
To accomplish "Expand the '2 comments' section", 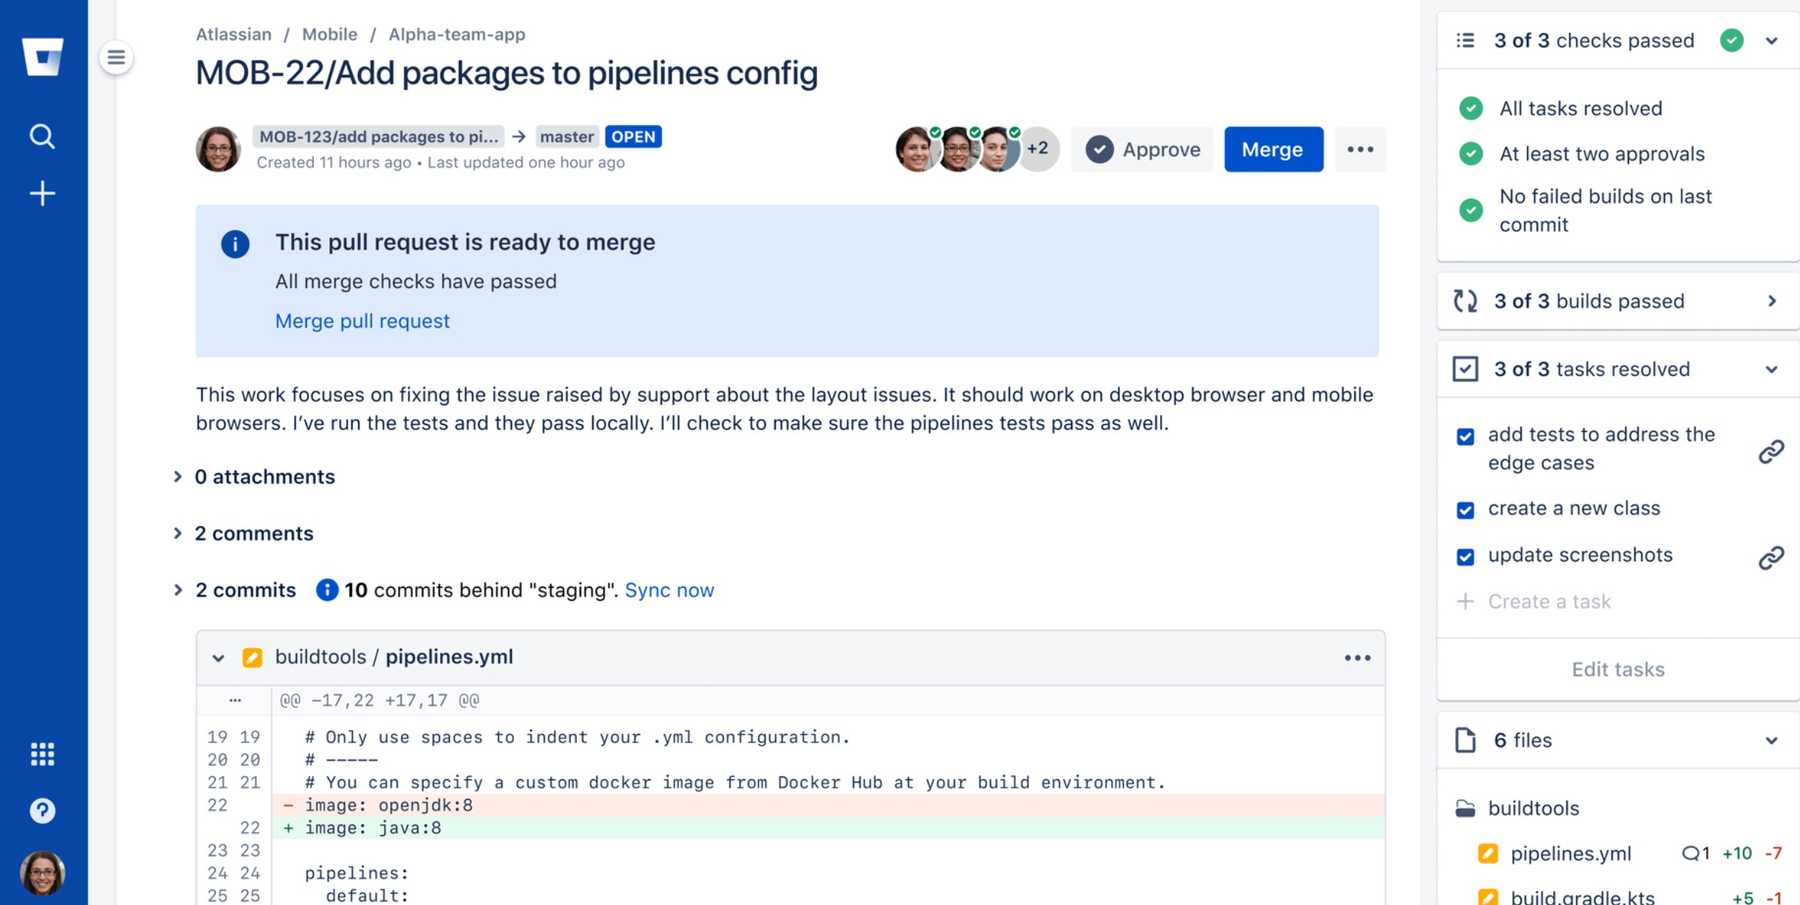I will pyautogui.click(x=254, y=533).
